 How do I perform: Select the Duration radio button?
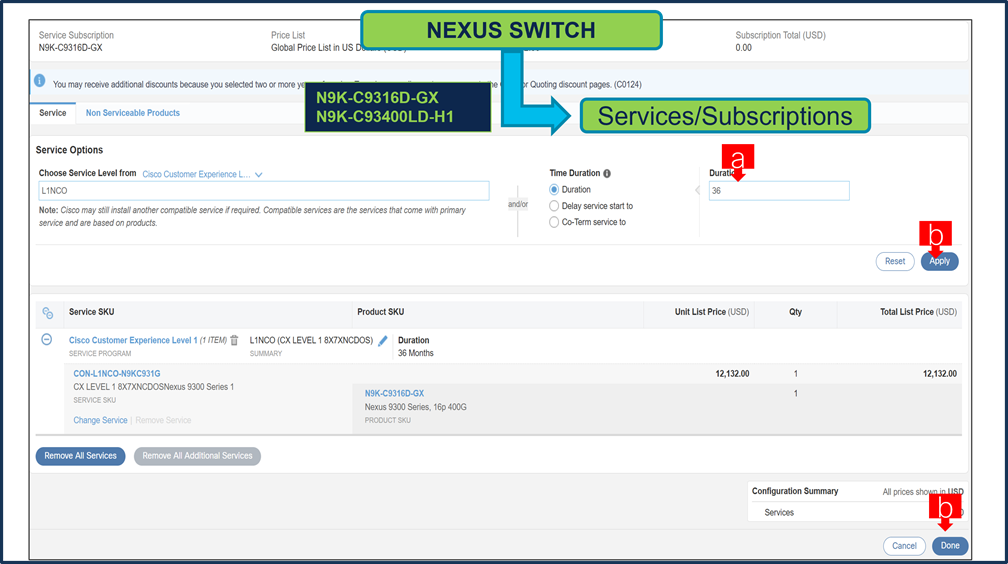[554, 190]
